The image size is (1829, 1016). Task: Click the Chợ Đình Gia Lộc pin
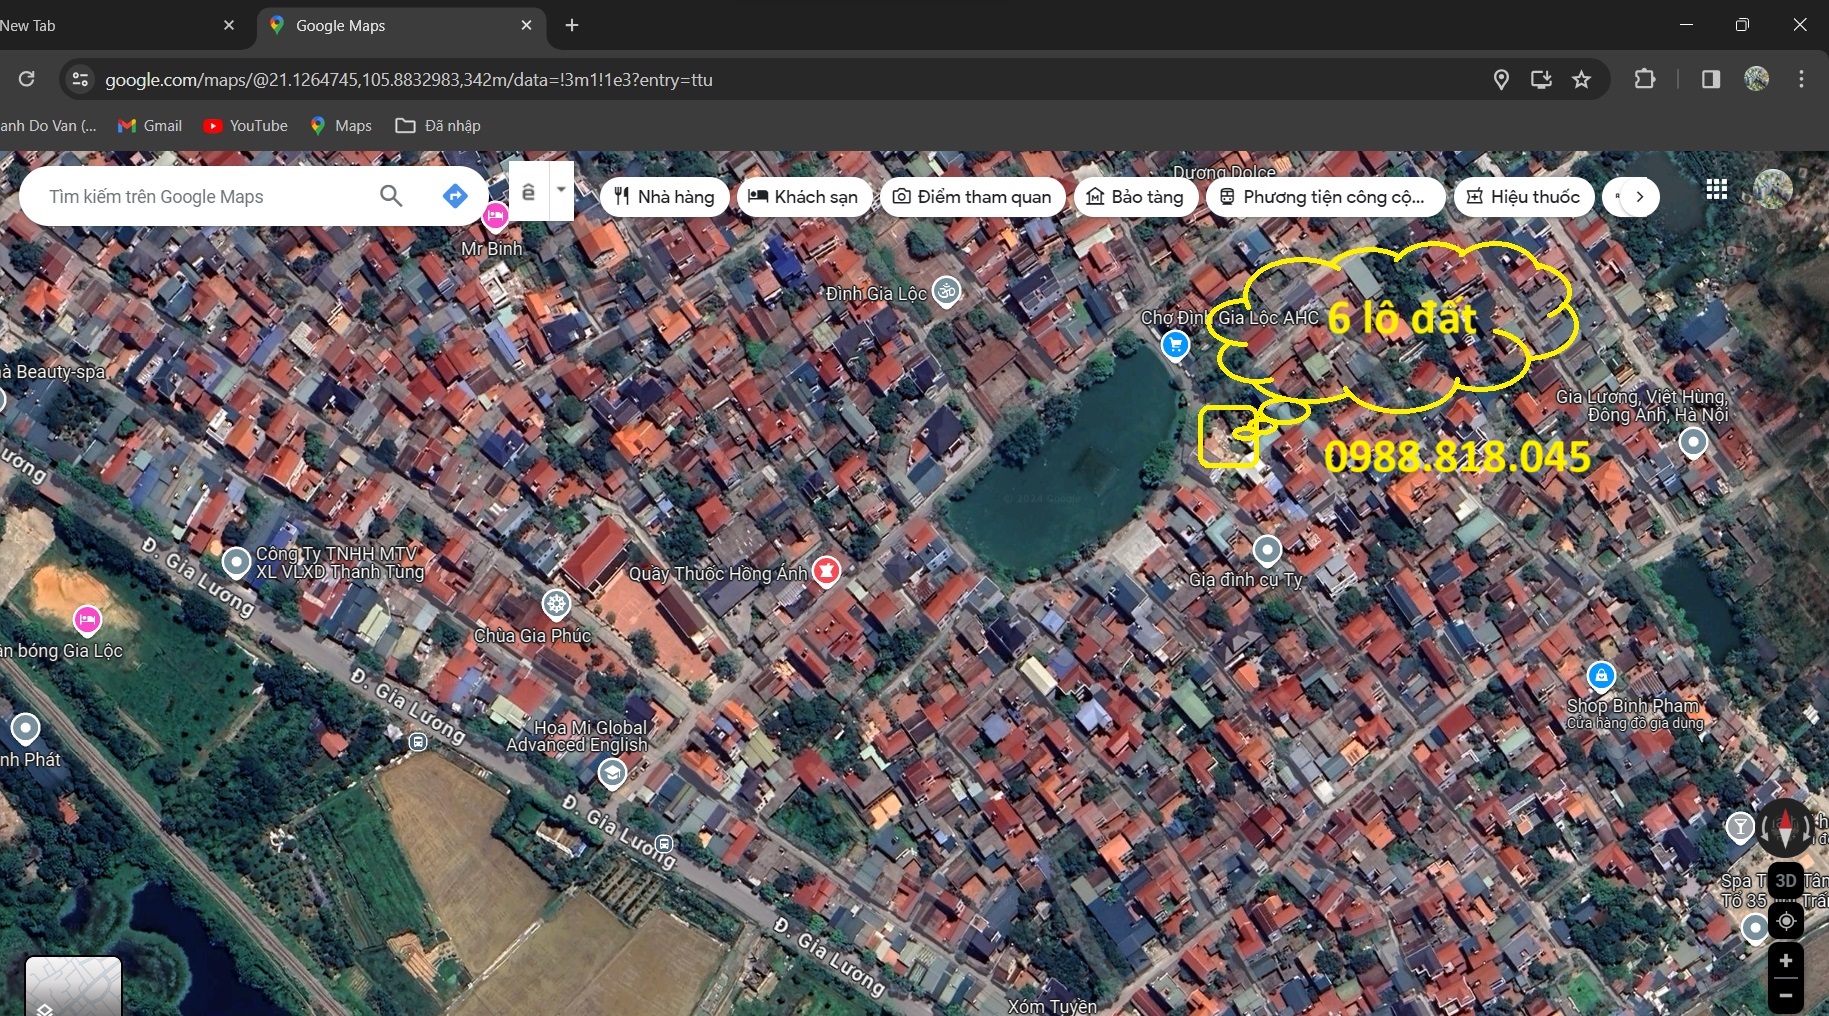pyautogui.click(x=1175, y=345)
